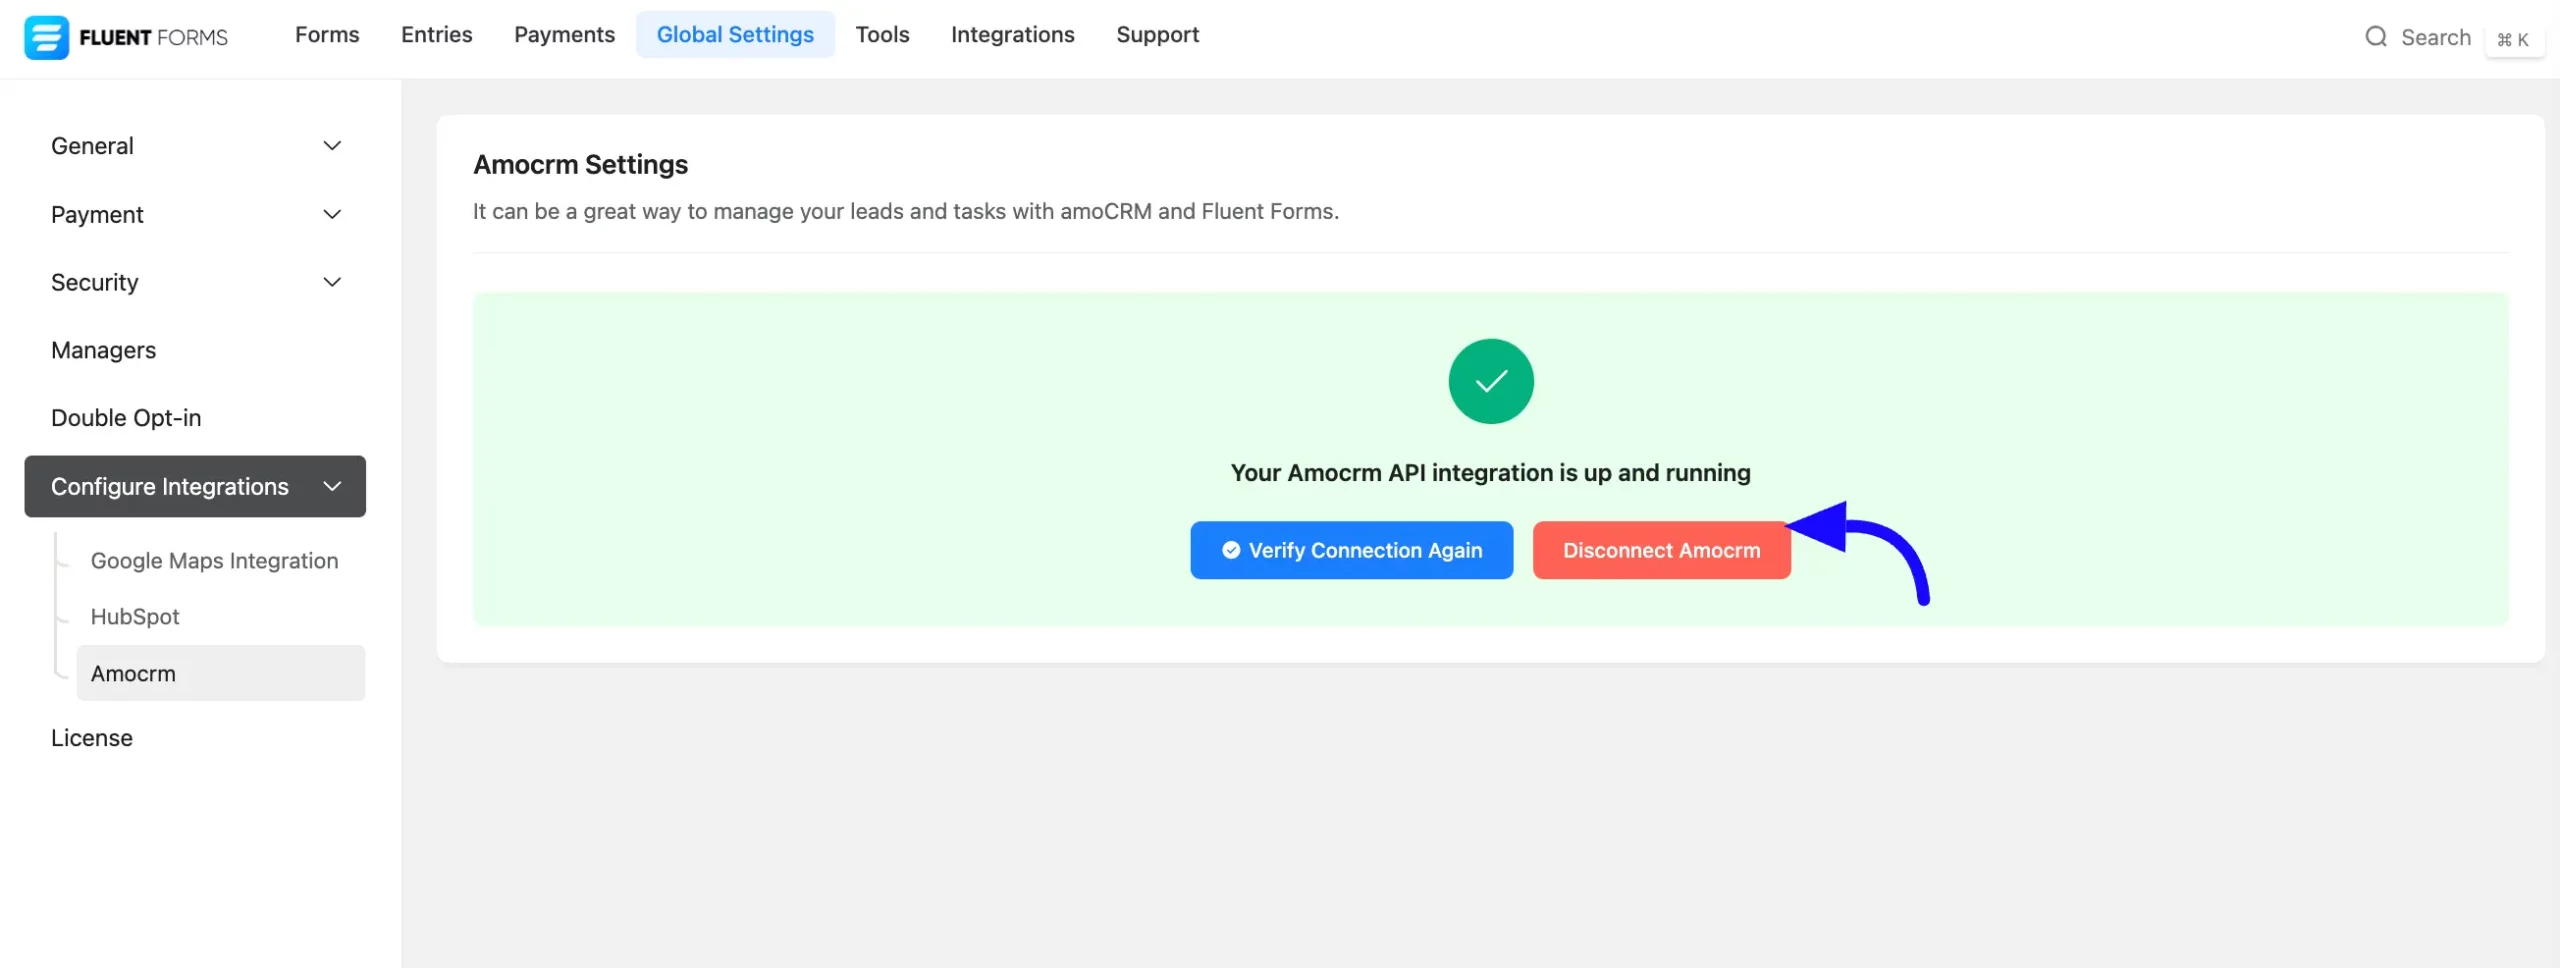
Task: Click the Amocrm Settings heading
Action: click(x=580, y=164)
